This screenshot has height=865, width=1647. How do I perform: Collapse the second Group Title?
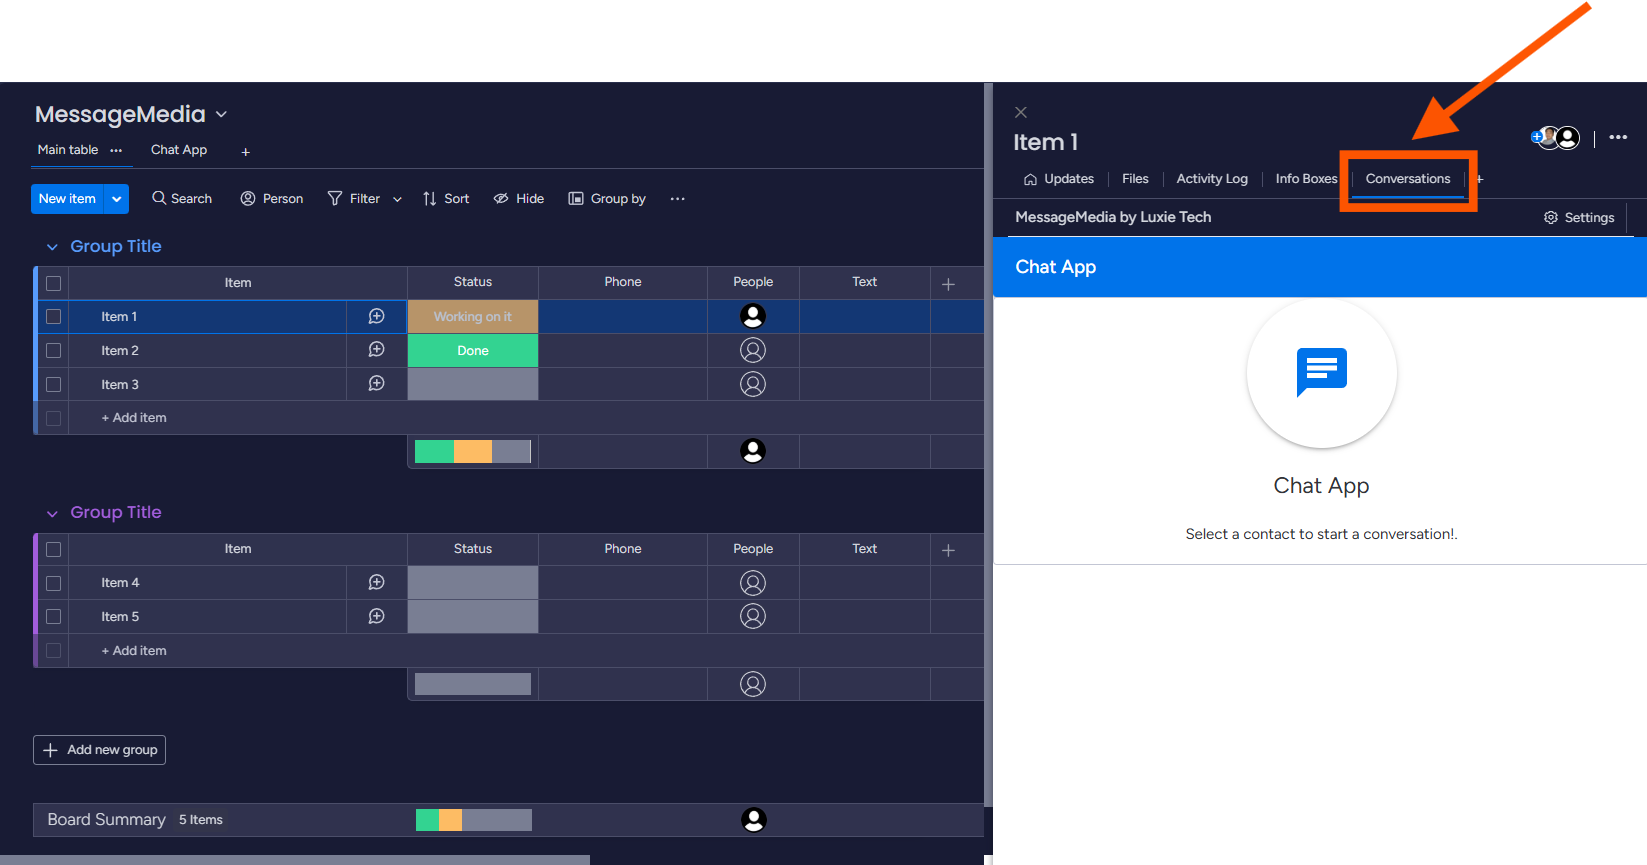pyautogui.click(x=52, y=513)
